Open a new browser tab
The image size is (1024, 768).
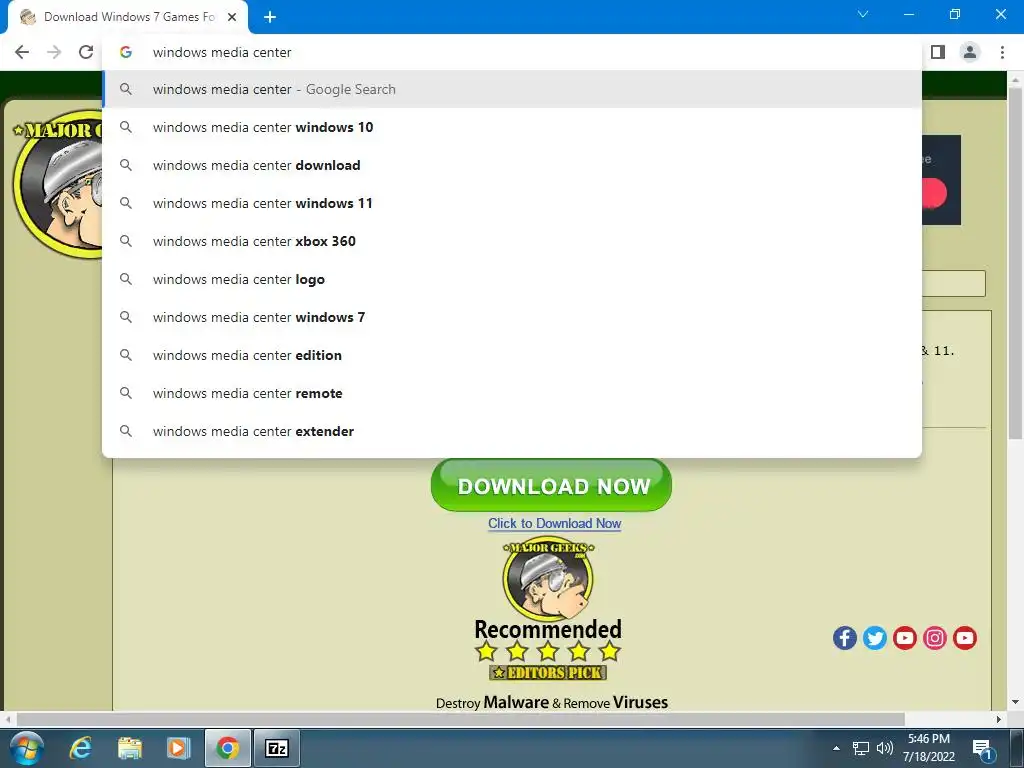tap(270, 18)
